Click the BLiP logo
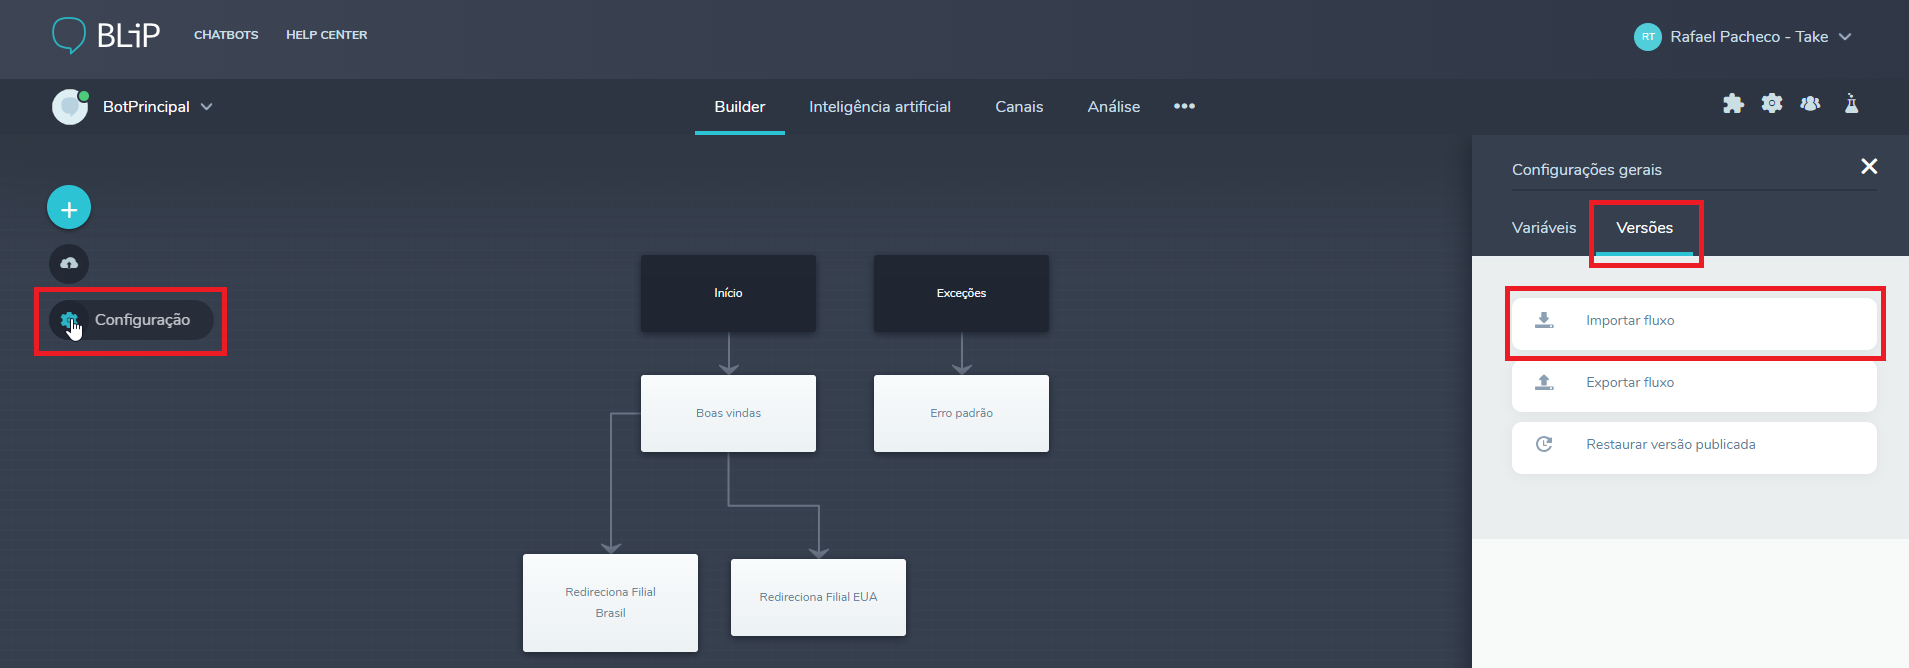Screen dimensions: 1909x668 click(x=106, y=35)
